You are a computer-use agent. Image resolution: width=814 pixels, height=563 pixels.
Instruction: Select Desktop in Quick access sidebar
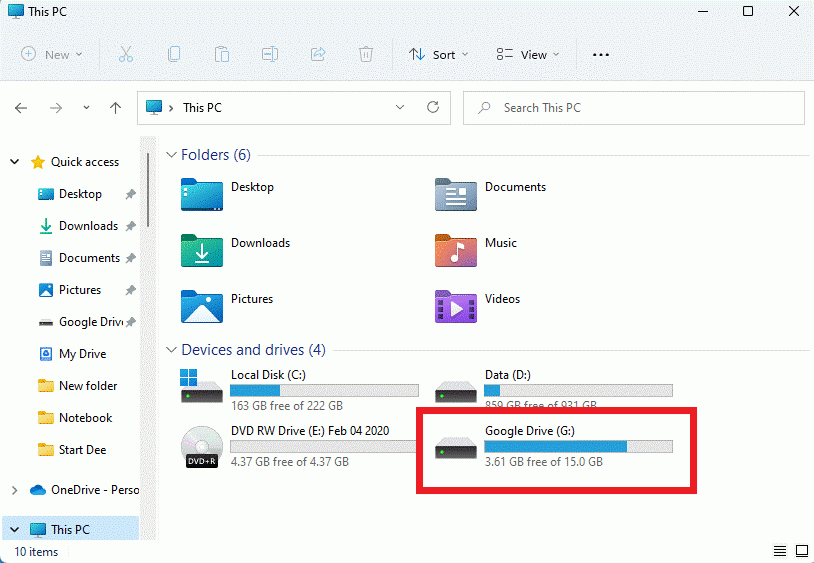(x=80, y=194)
